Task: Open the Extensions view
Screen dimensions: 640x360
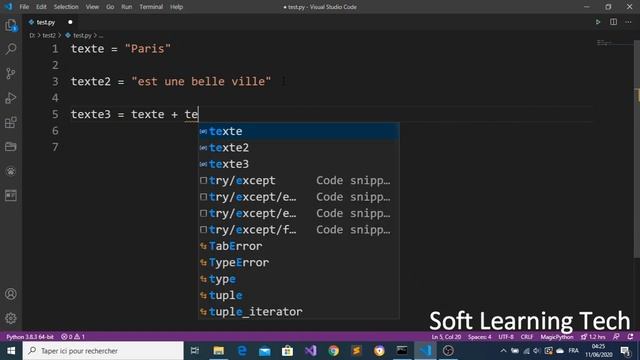Action: click(x=11, y=122)
